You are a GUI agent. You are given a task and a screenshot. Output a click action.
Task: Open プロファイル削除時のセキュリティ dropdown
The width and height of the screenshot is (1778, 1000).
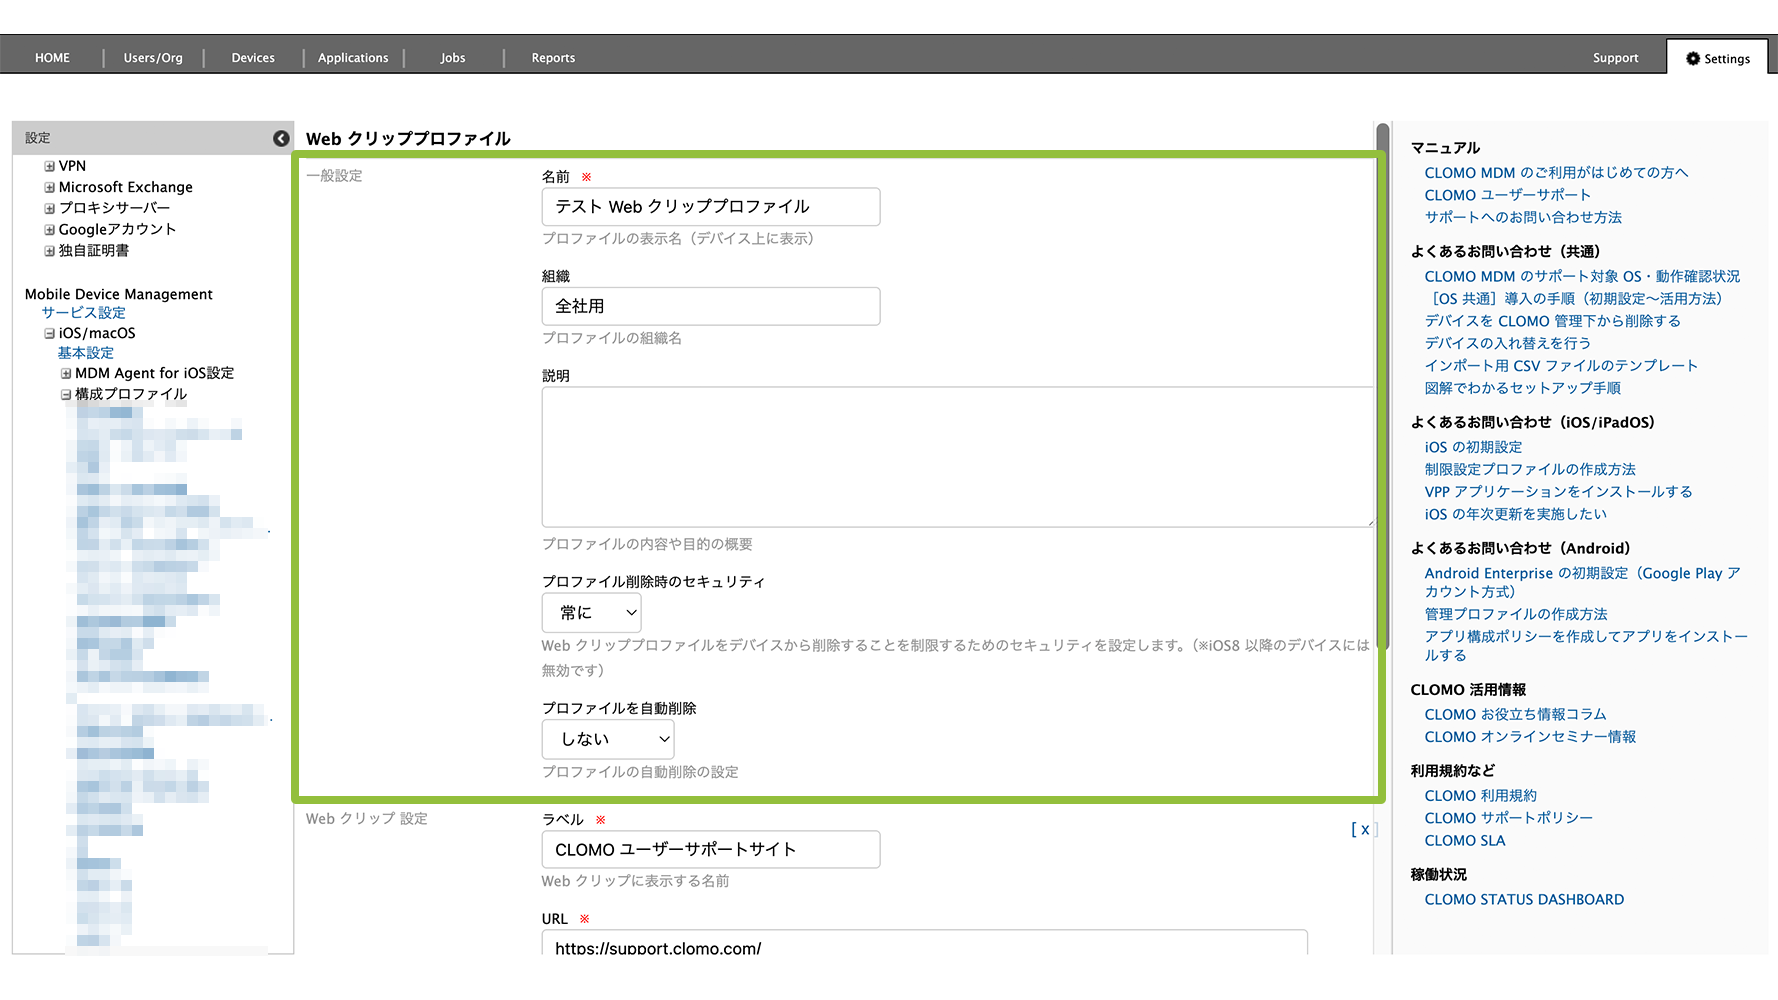click(x=592, y=613)
